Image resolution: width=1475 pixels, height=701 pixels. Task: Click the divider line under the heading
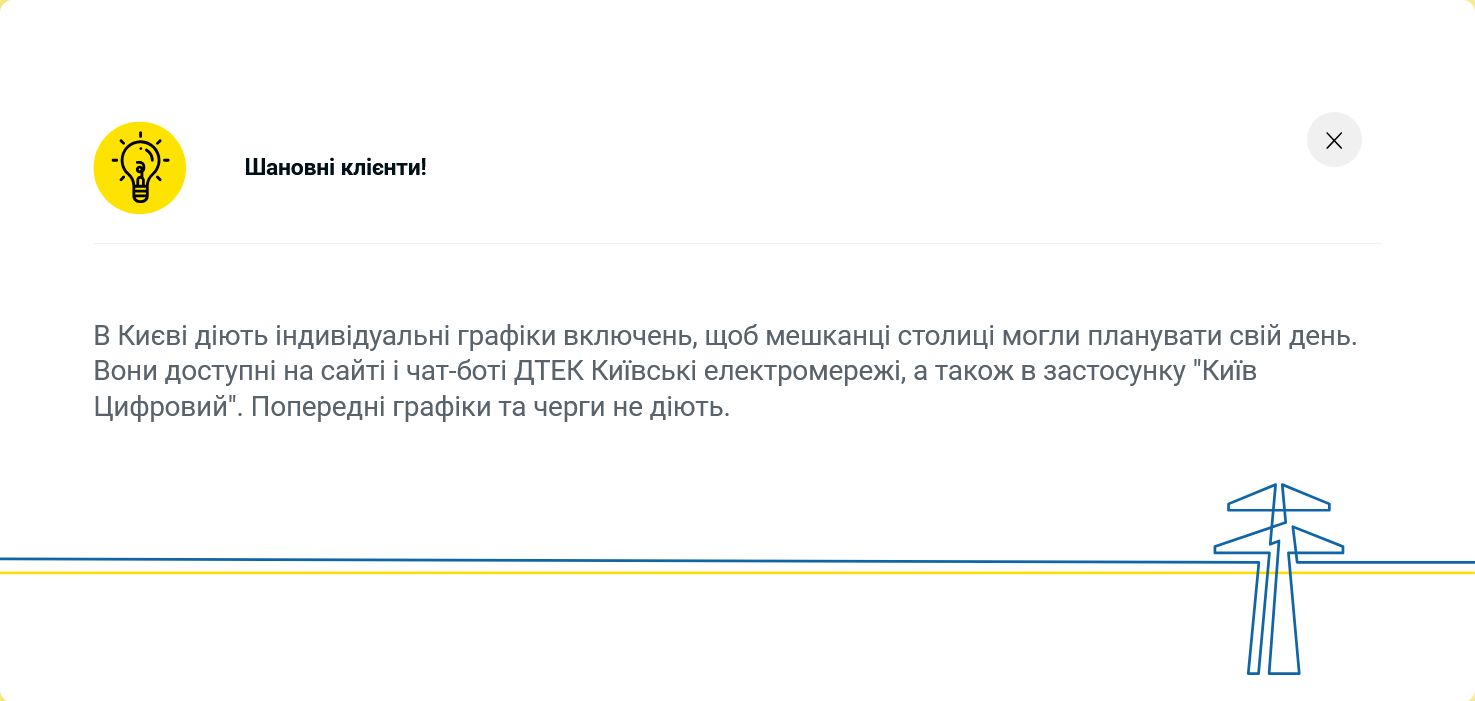(x=736, y=246)
